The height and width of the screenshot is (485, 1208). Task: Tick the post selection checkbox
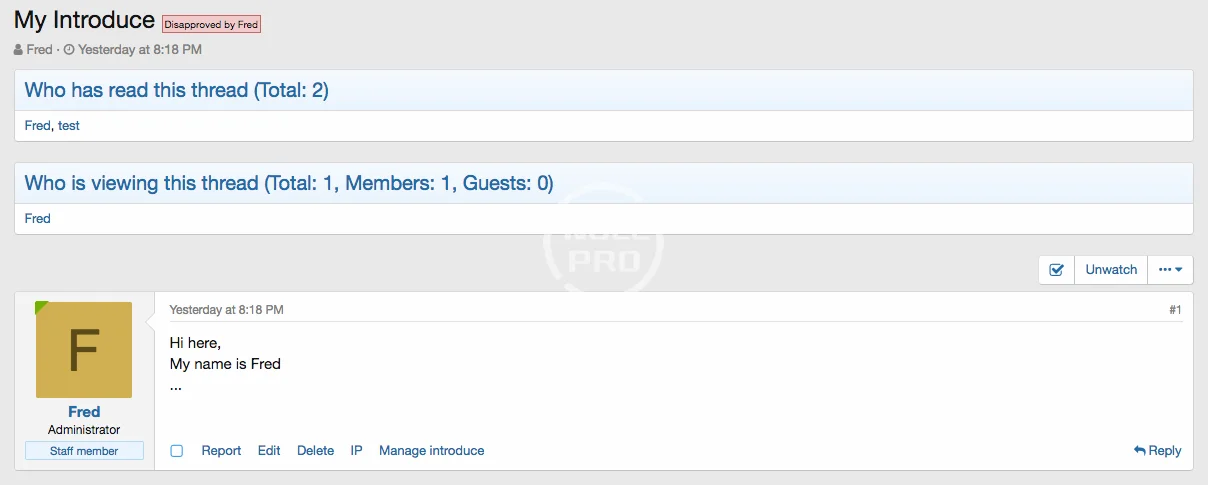(177, 451)
